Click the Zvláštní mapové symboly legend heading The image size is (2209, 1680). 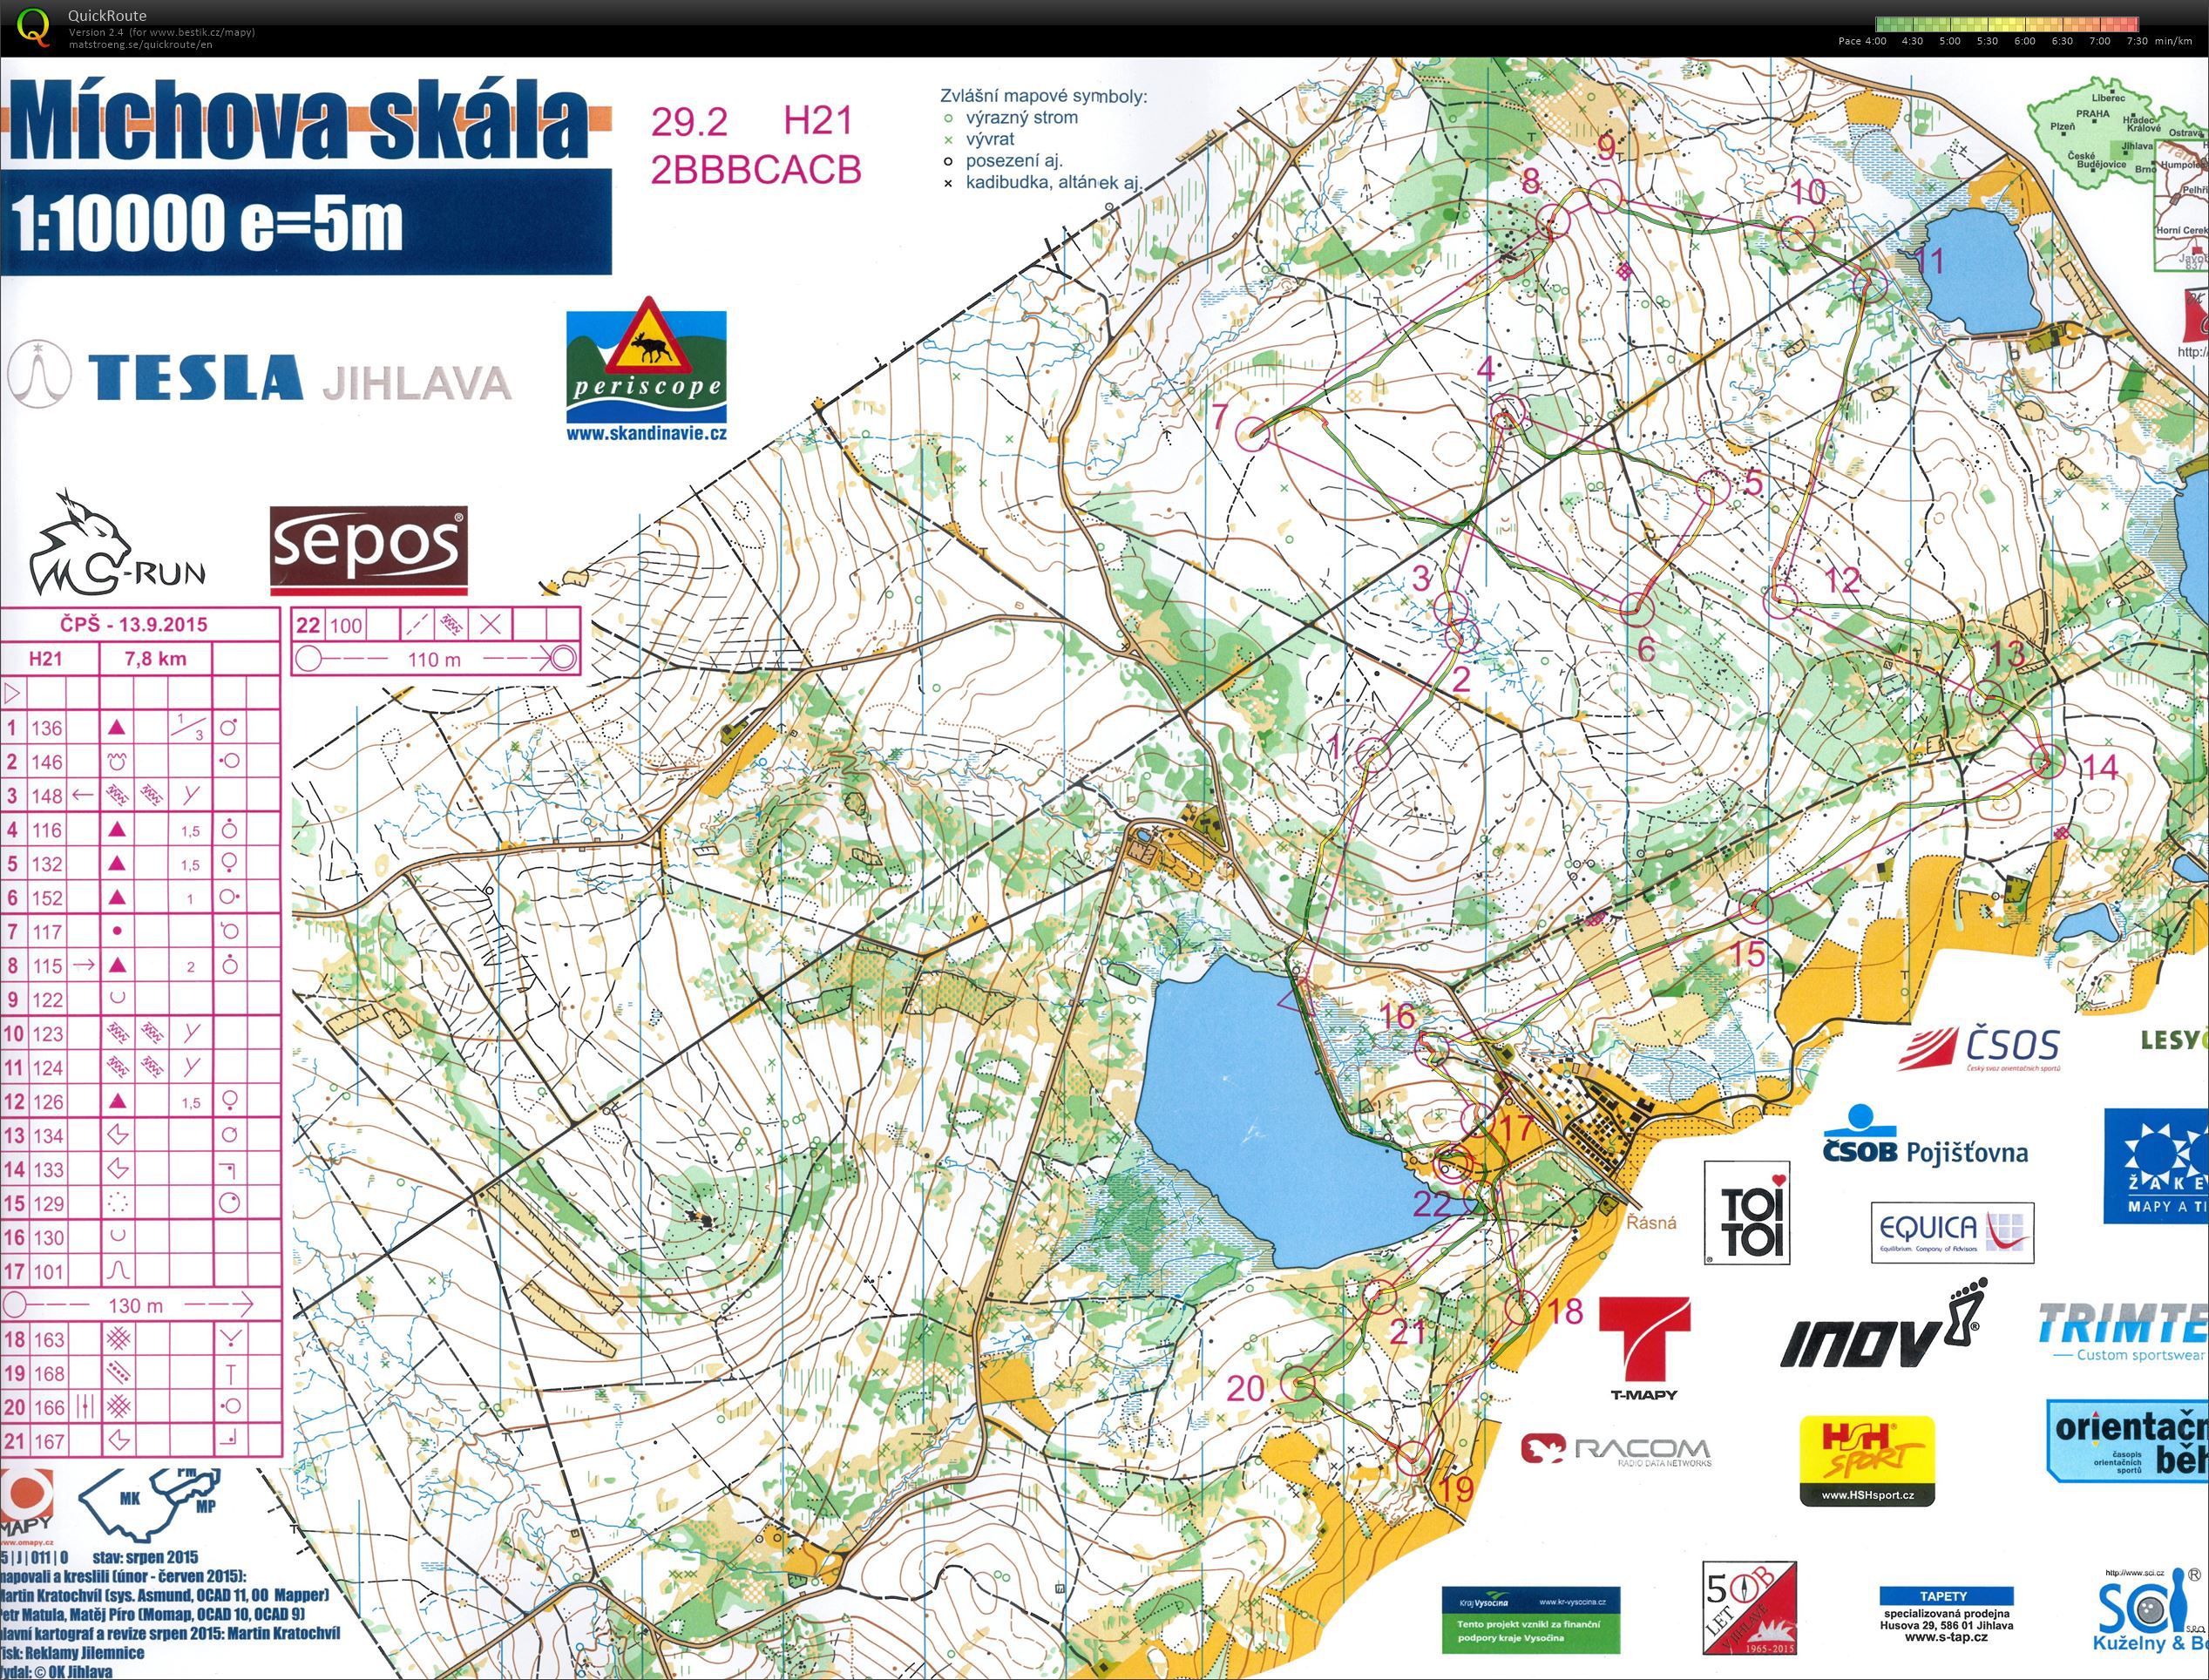tap(1043, 97)
